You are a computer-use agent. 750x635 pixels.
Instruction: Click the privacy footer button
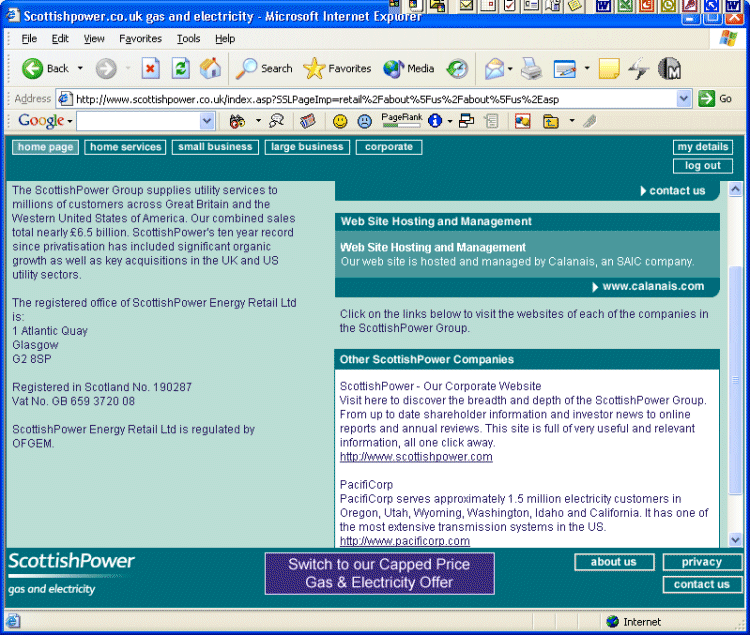pos(702,562)
